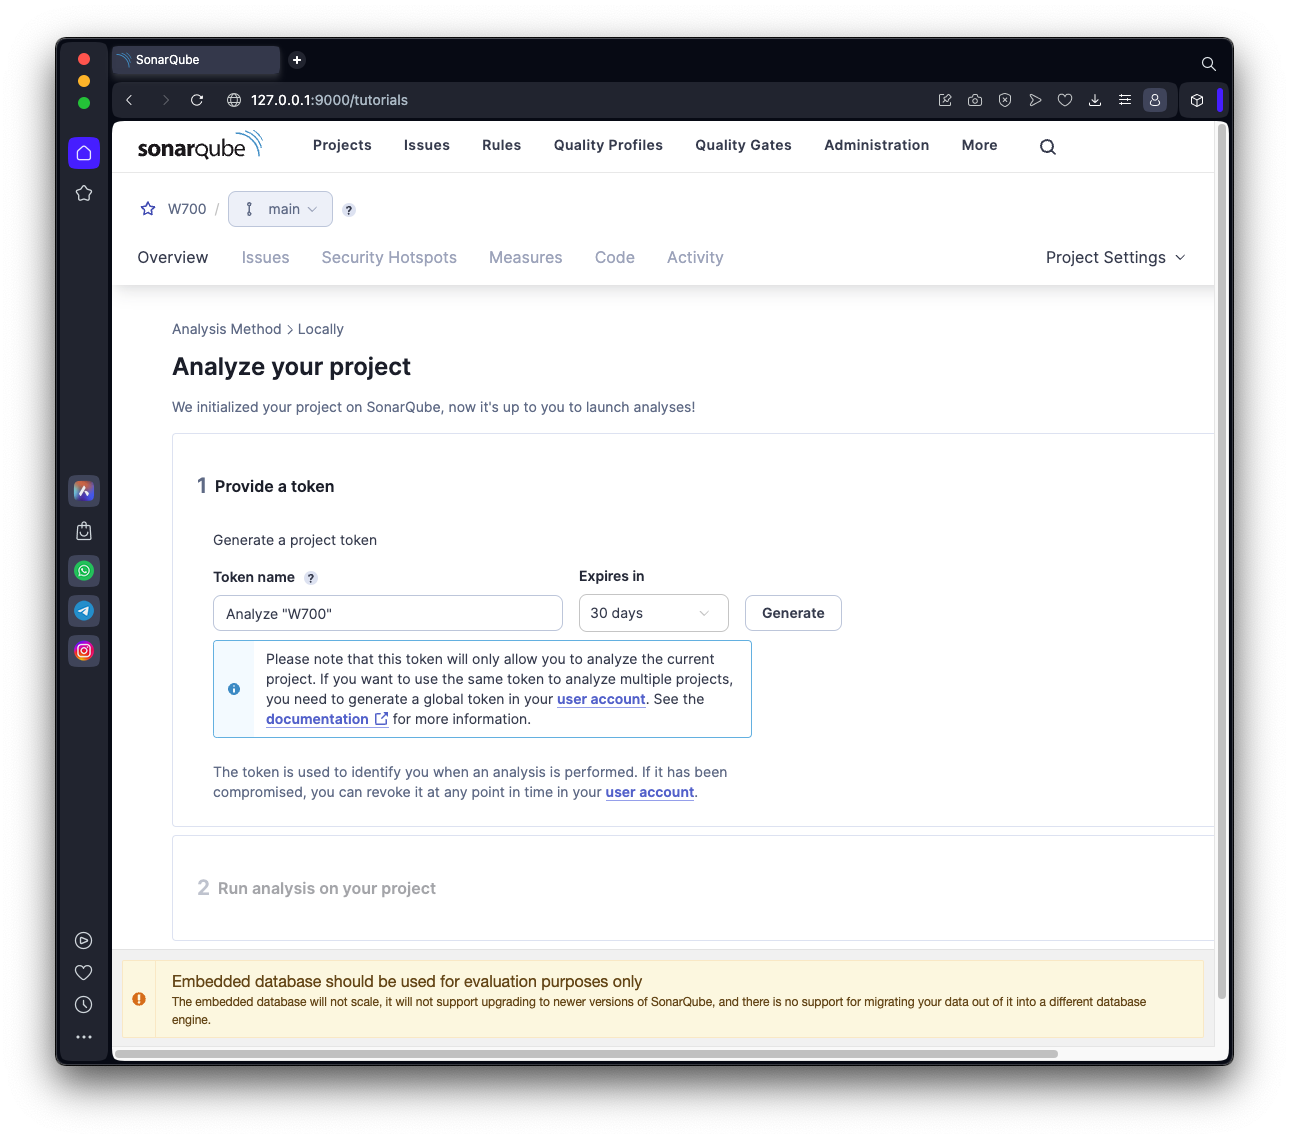This screenshot has width=1289, height=1139.
Task: Open the Activity tab
Action: pos(695,257)
